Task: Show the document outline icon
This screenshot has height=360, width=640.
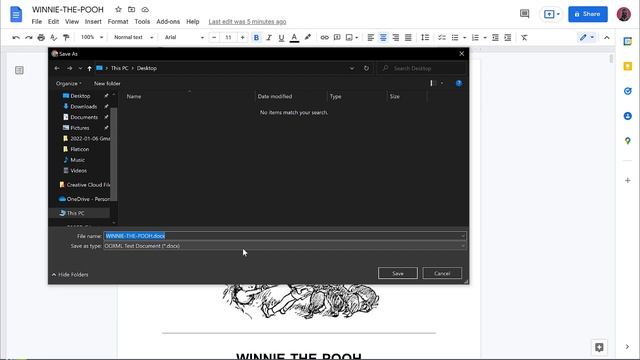Action: [19, 70]
